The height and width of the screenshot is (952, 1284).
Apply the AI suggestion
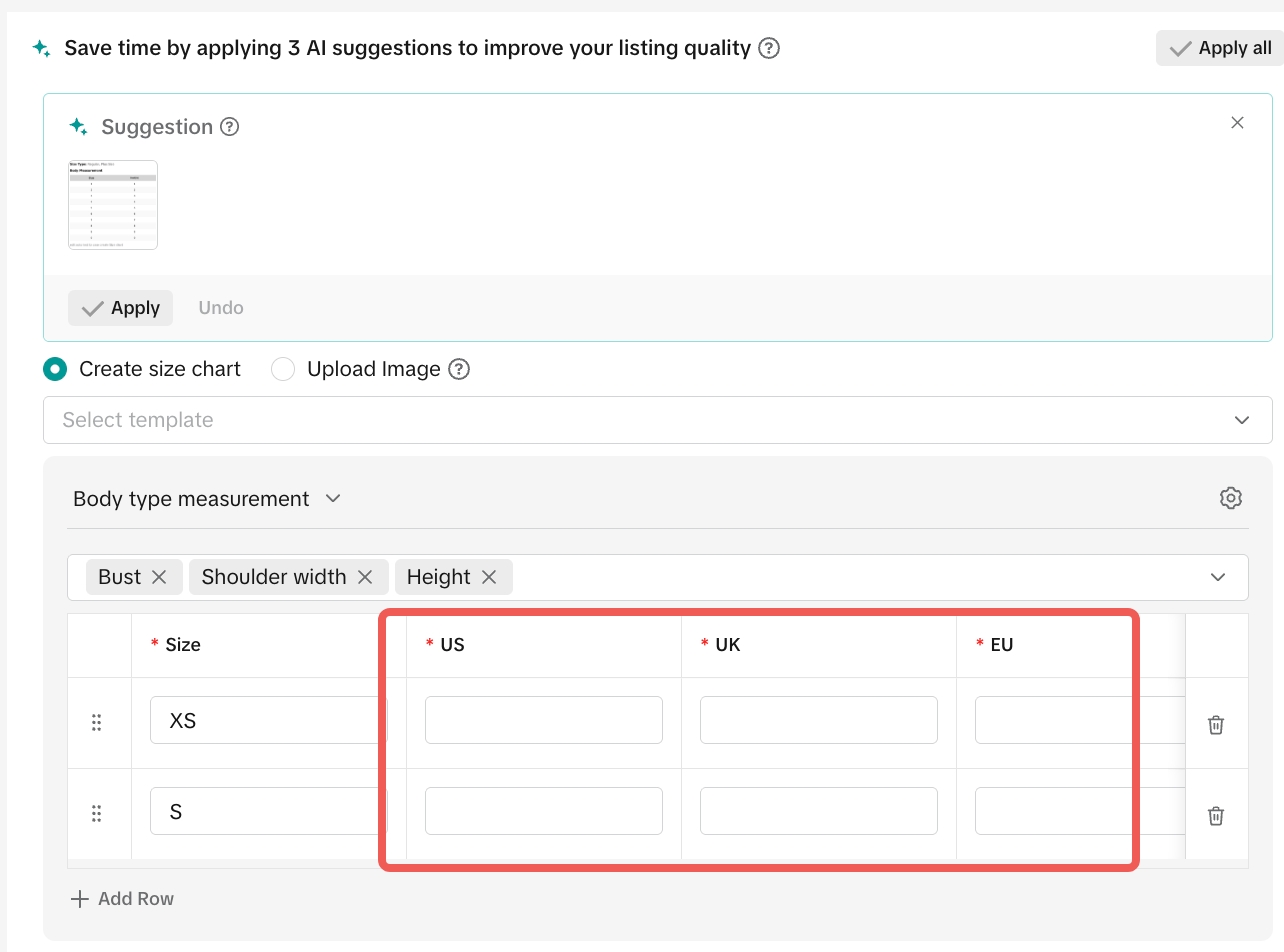click(x=121, y=308)
